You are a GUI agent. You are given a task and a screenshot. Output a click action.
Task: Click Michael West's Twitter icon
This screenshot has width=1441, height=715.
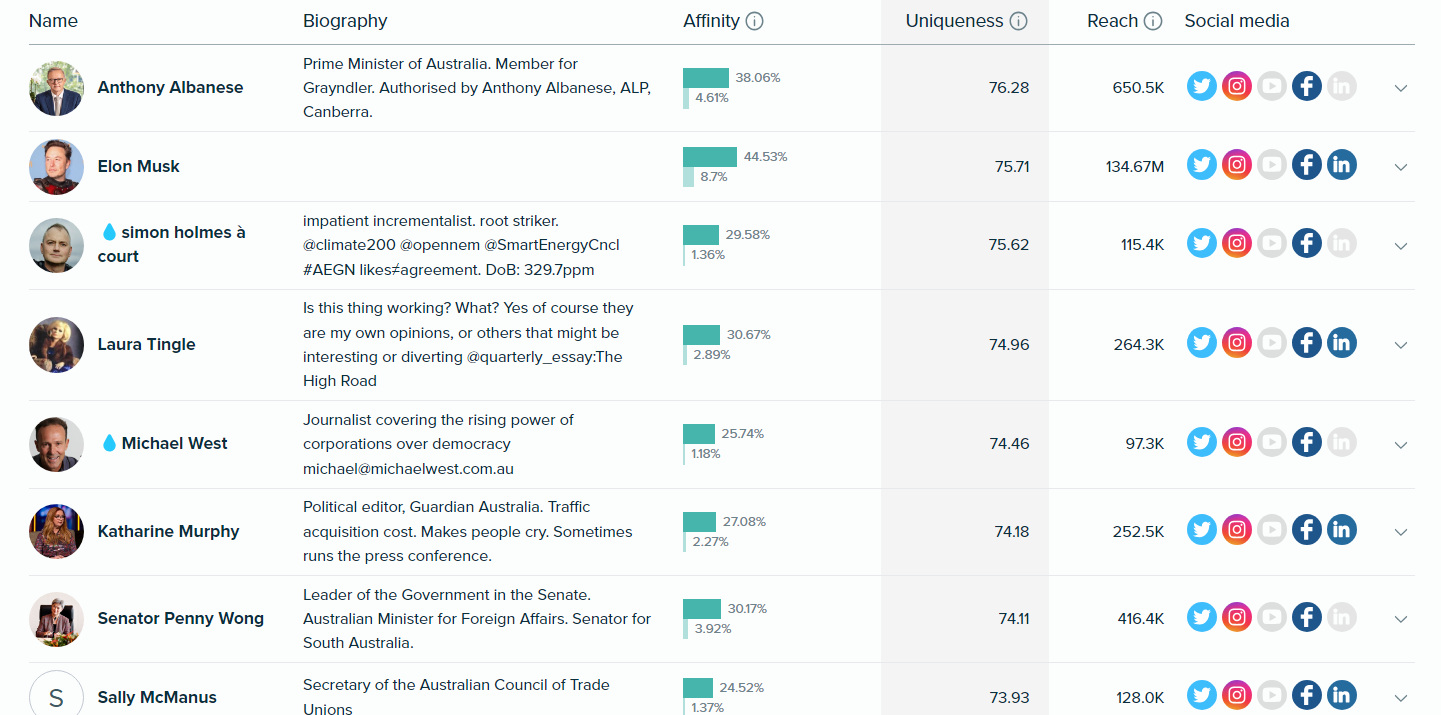click(1202, 442)
